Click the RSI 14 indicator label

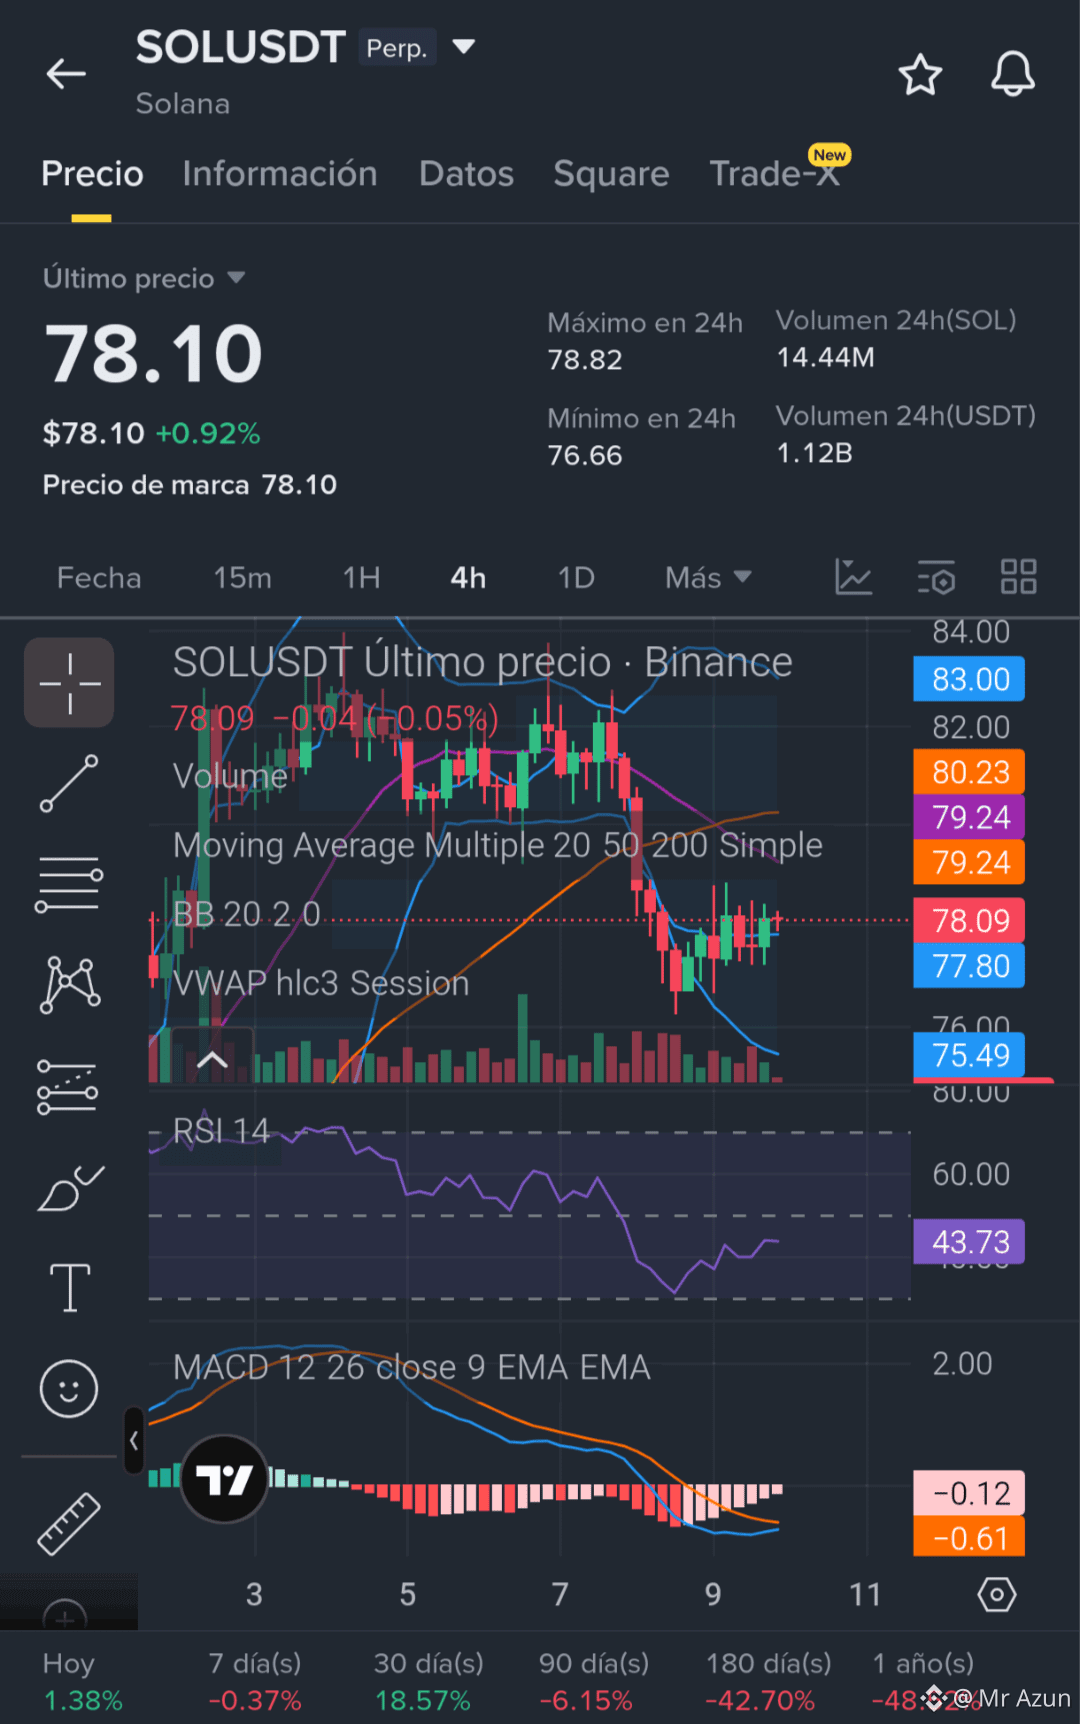[x=221, y=1131]
